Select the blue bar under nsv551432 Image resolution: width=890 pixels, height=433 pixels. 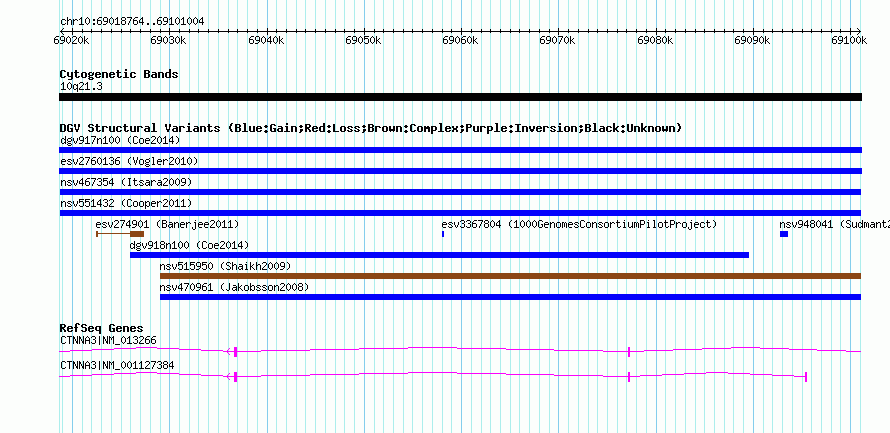460,213
